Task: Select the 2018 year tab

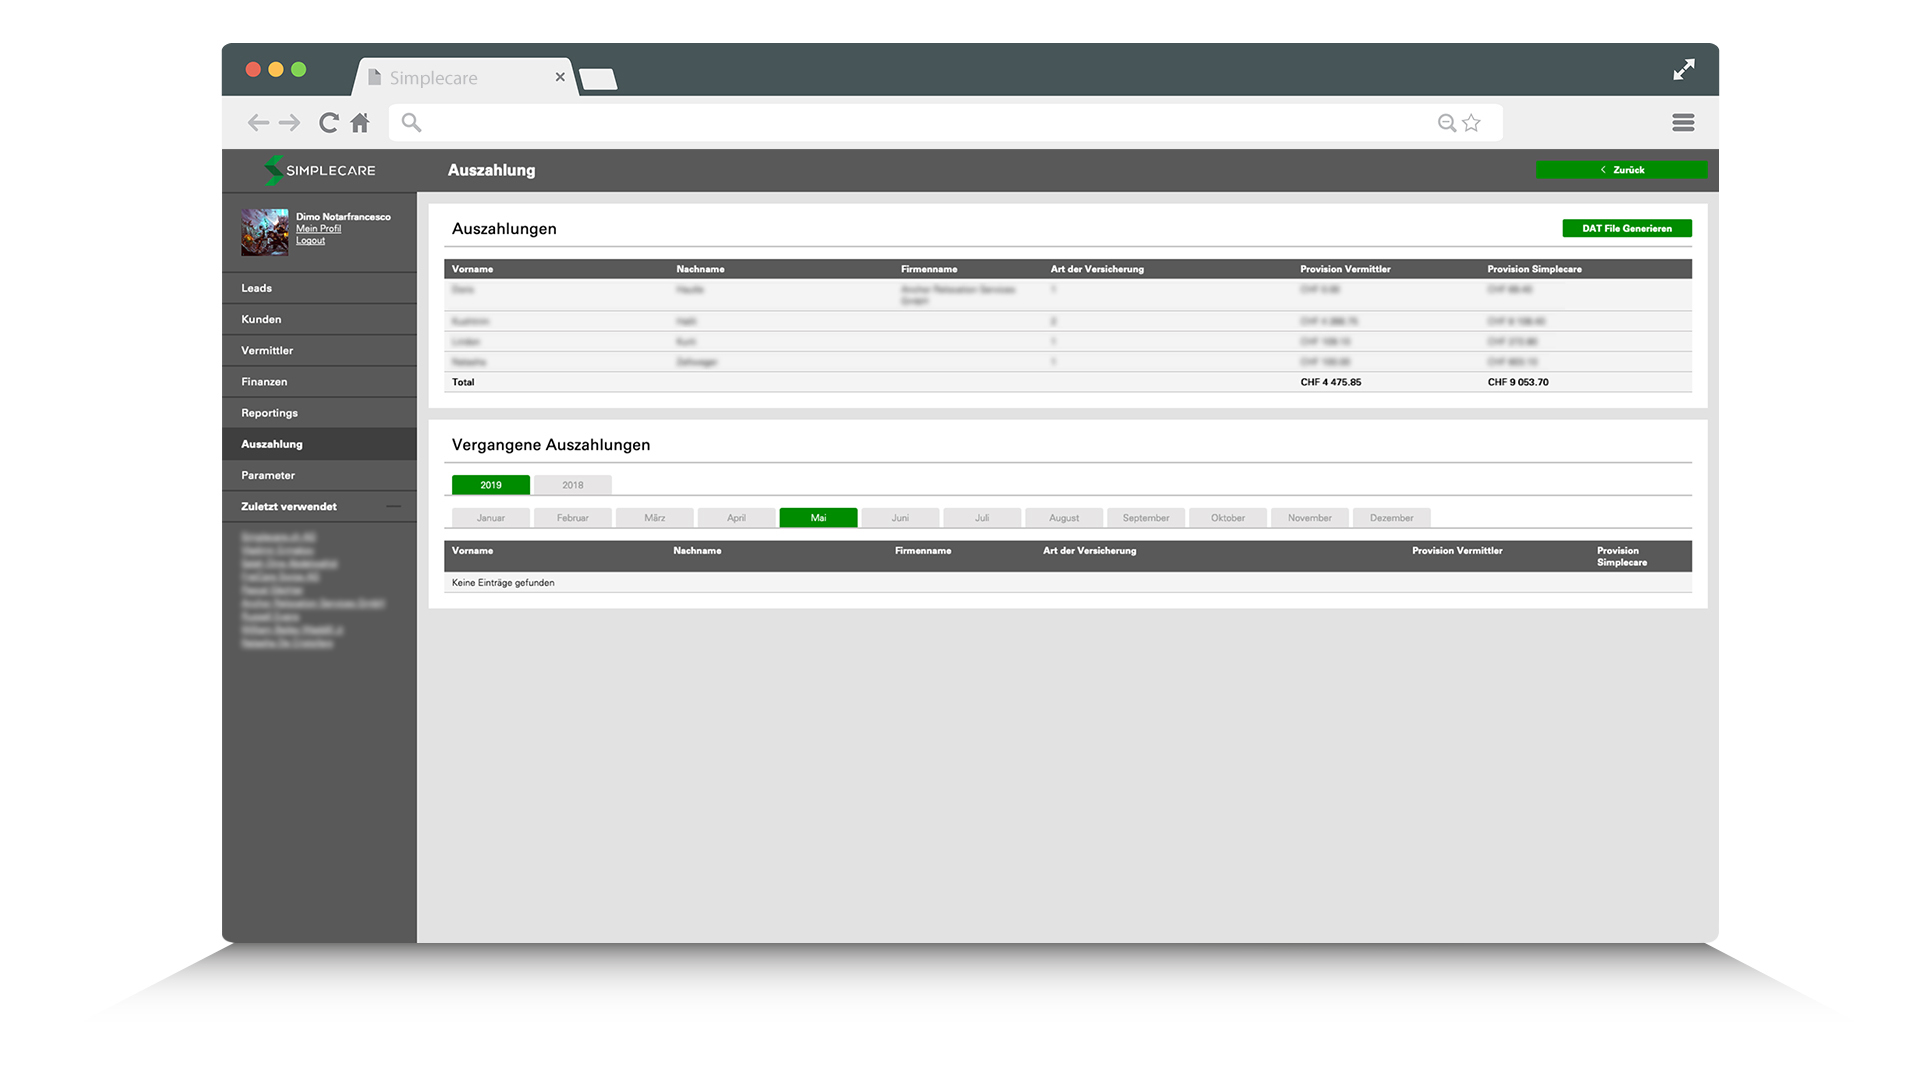Action: 572,485
